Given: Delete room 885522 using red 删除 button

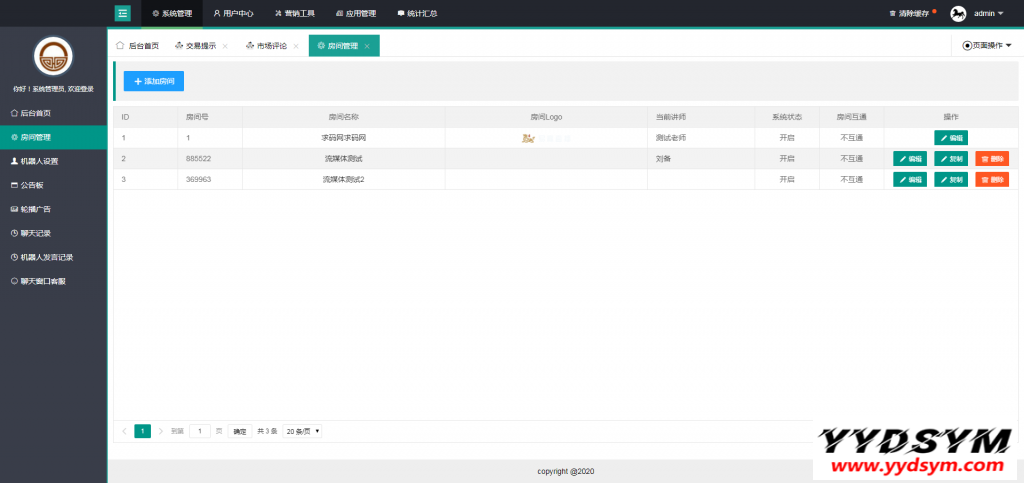Looking at the screenshot, I should point(992,158).
